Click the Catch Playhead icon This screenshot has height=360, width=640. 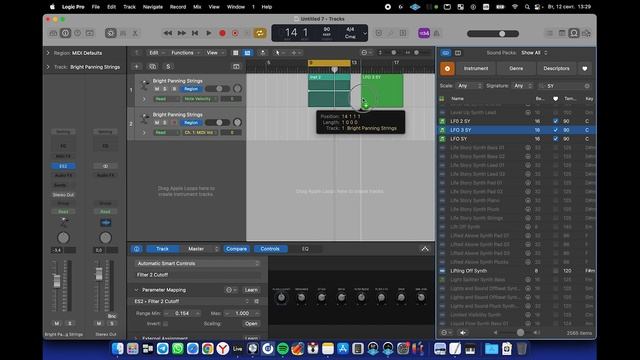click(262, 53)
